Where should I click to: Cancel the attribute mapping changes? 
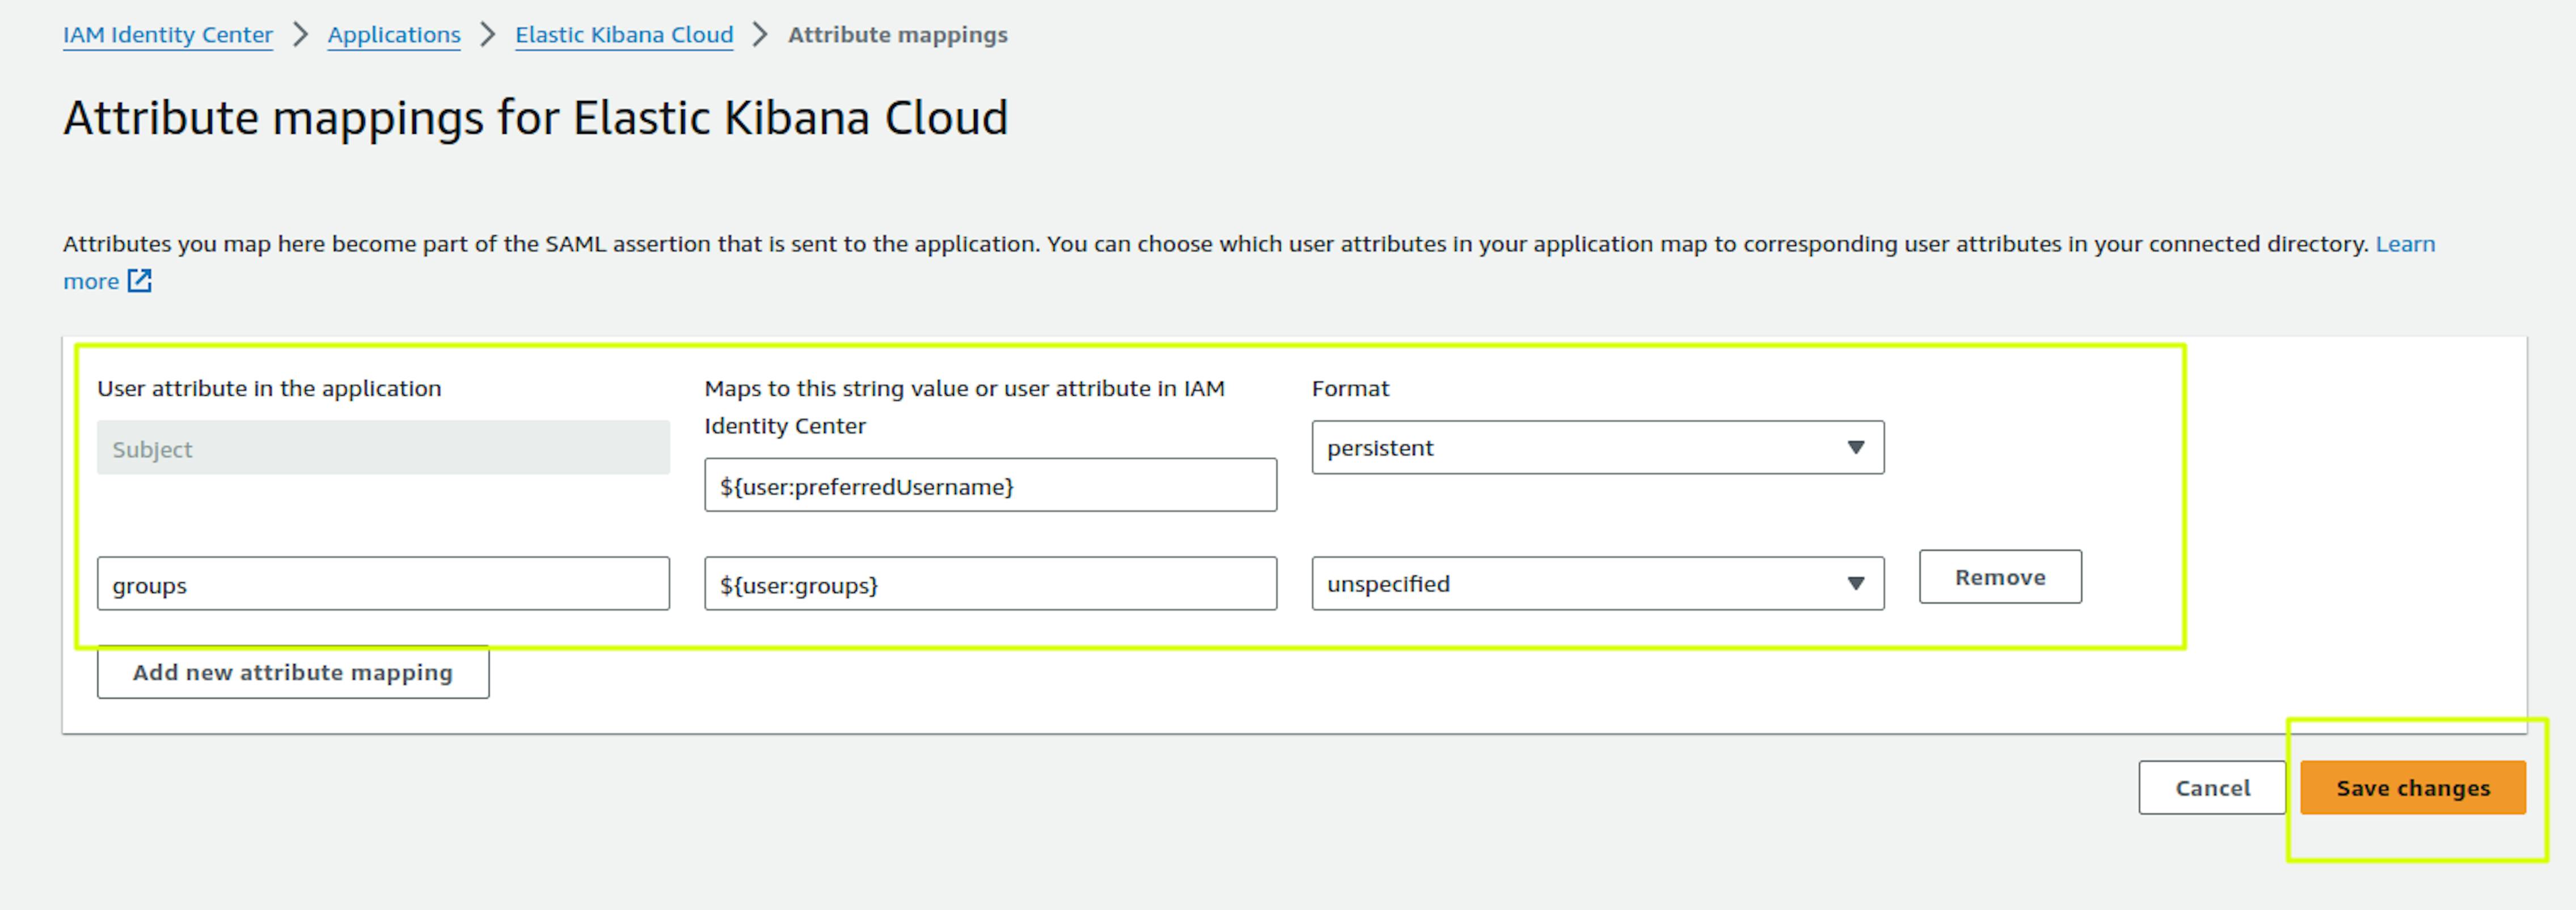point(2212,788)
